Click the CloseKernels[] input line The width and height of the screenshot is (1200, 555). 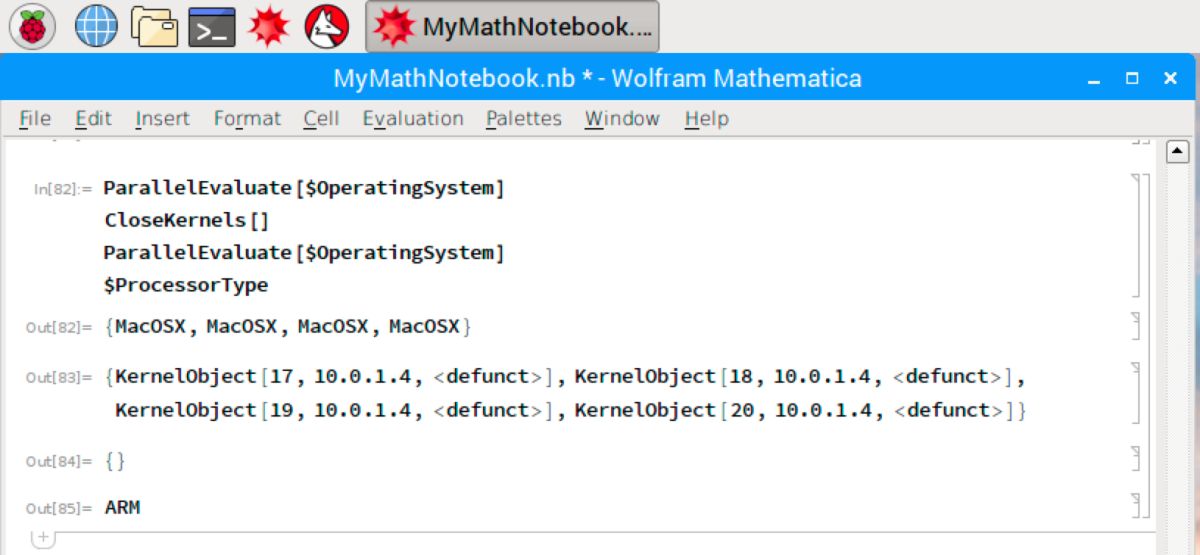187,221
